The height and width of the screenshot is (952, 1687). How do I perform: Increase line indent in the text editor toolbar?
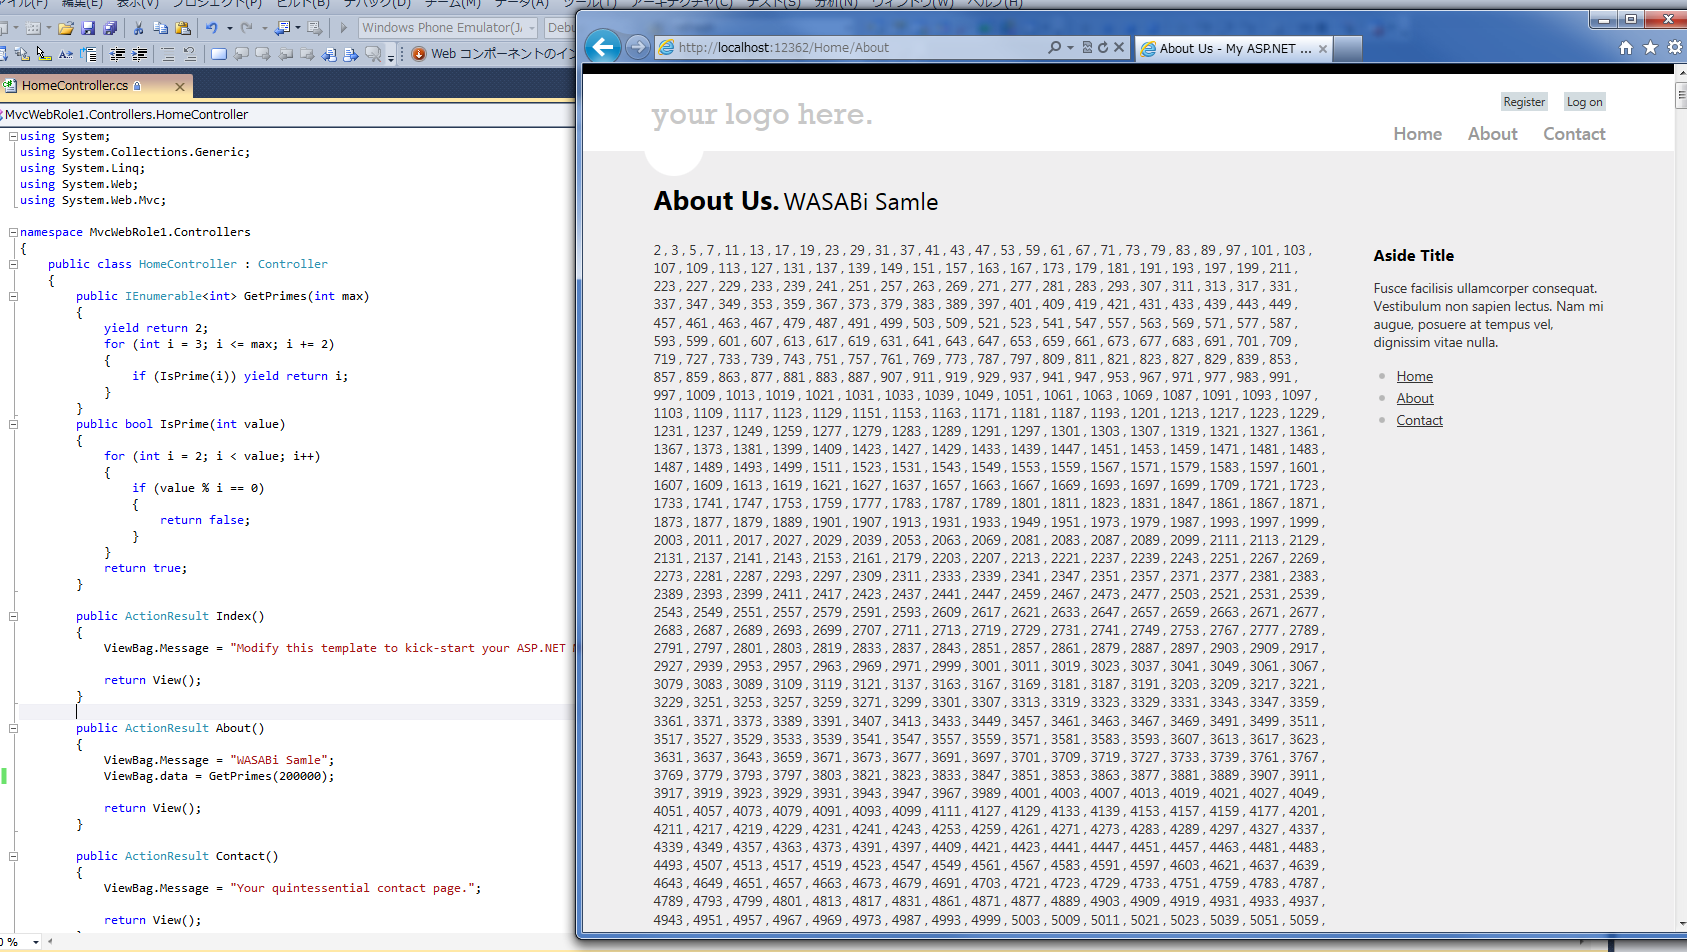140,54
